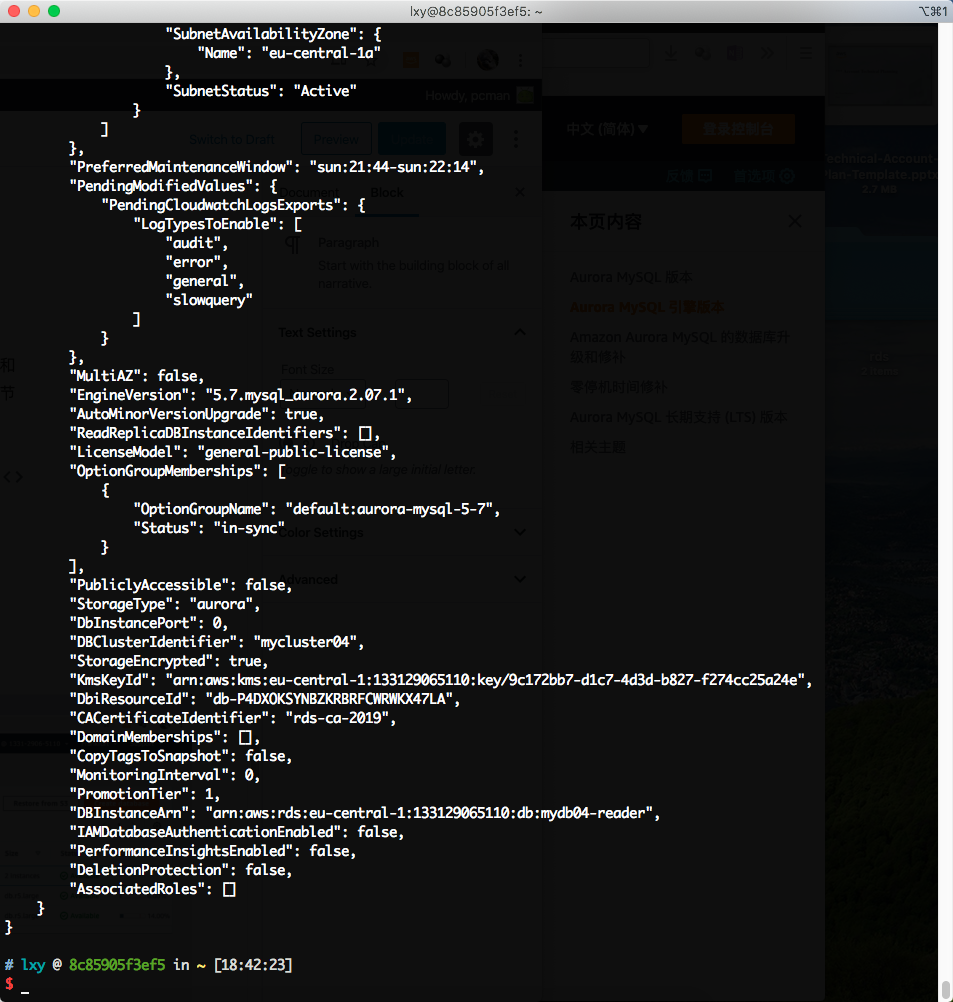Open the browser hamburger menu icon

pos(806,54)
